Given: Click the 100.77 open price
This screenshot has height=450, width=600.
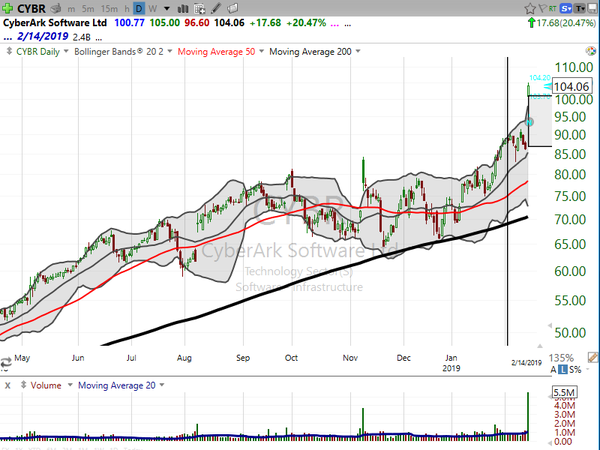Looking at the screenshot, I should 129,23.
